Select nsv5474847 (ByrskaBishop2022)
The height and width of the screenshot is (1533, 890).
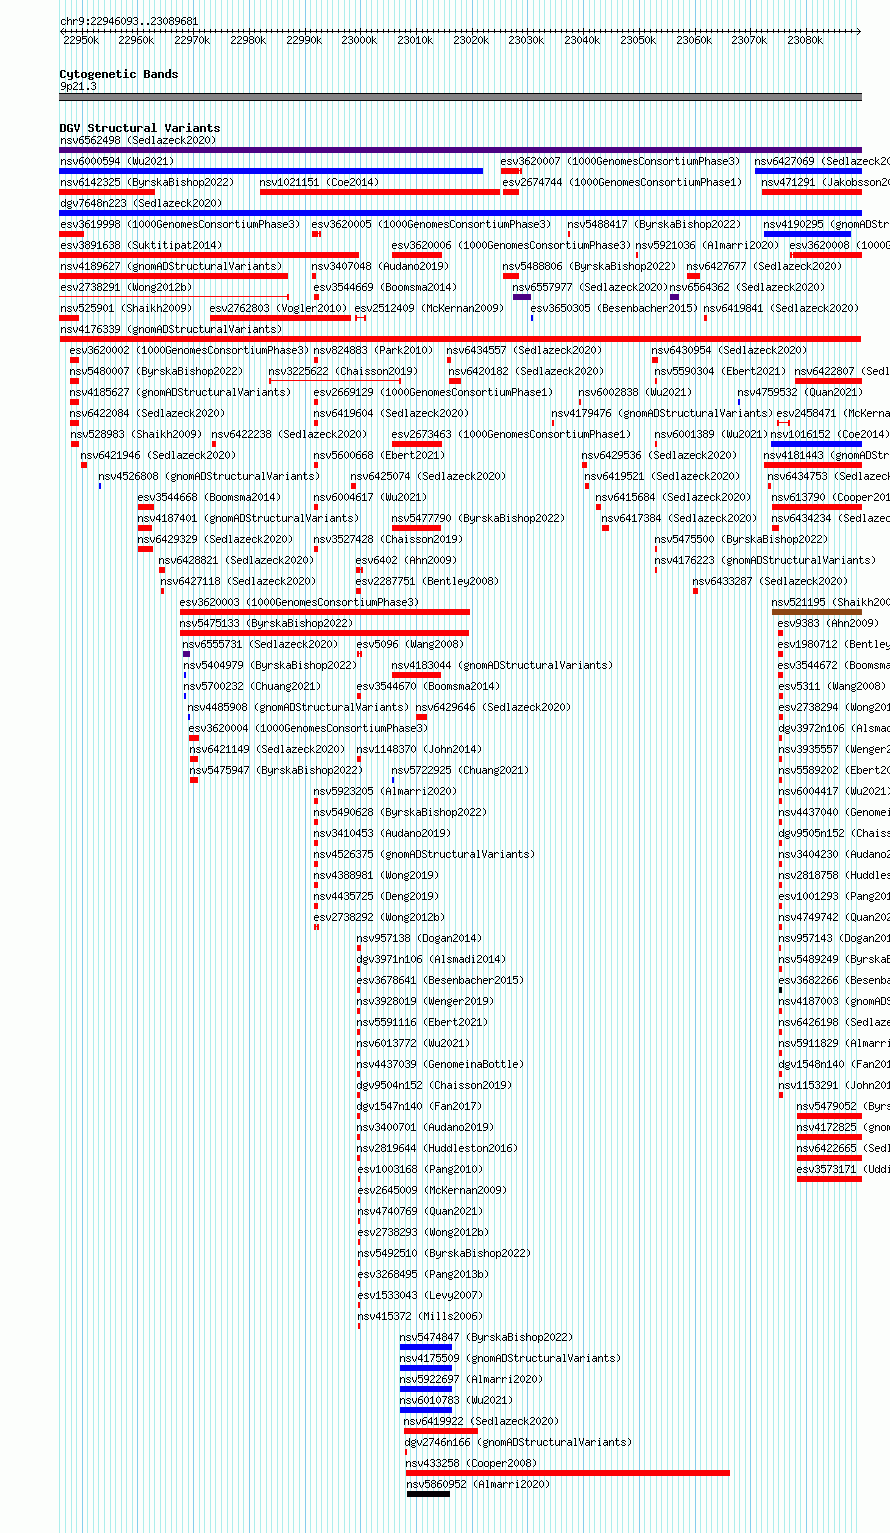pos(486,1337)
